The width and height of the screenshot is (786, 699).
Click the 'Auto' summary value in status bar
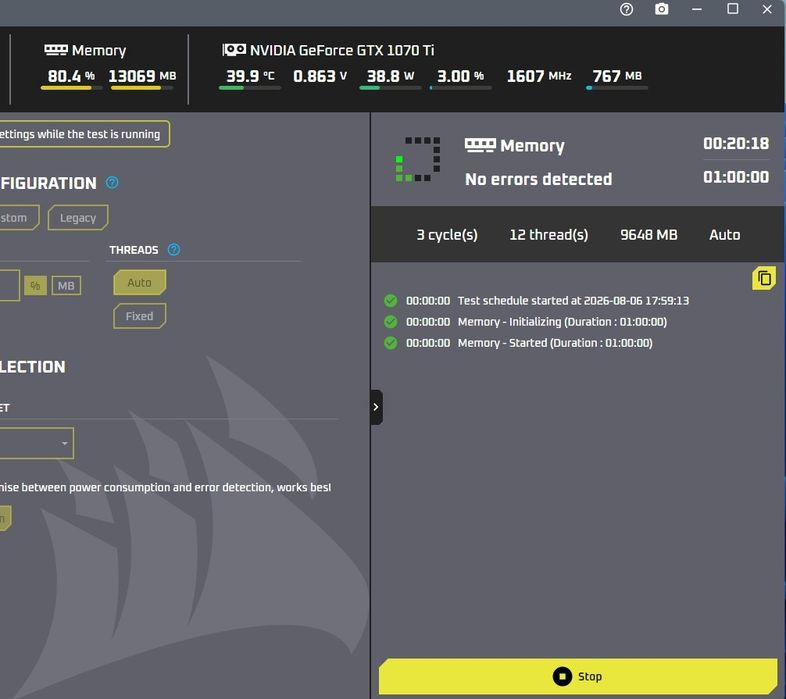pos(724,235)
